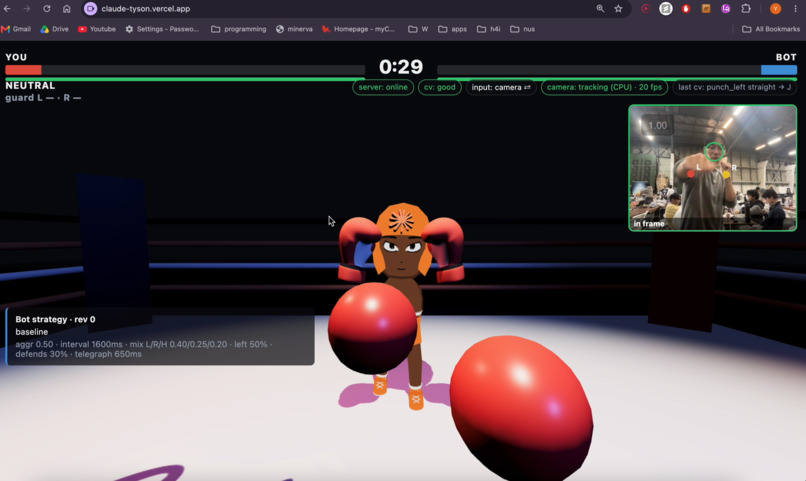This screenshot has width=806, height=481.
Task: Go back using the browser back arrow
Action: coord(7,9)
